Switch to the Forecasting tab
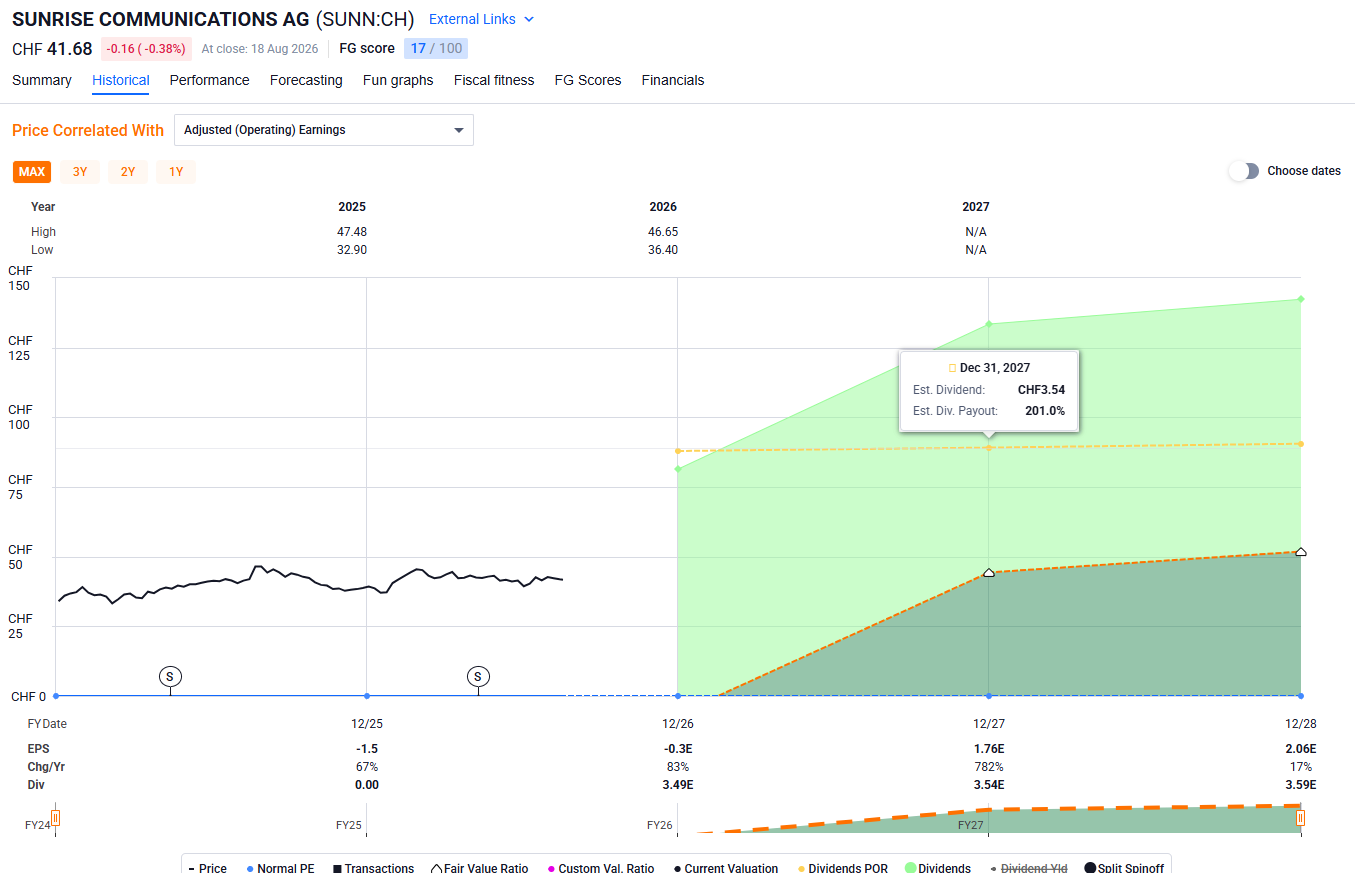This screenshot has height=873, width=1355. (x=306, y=80)
